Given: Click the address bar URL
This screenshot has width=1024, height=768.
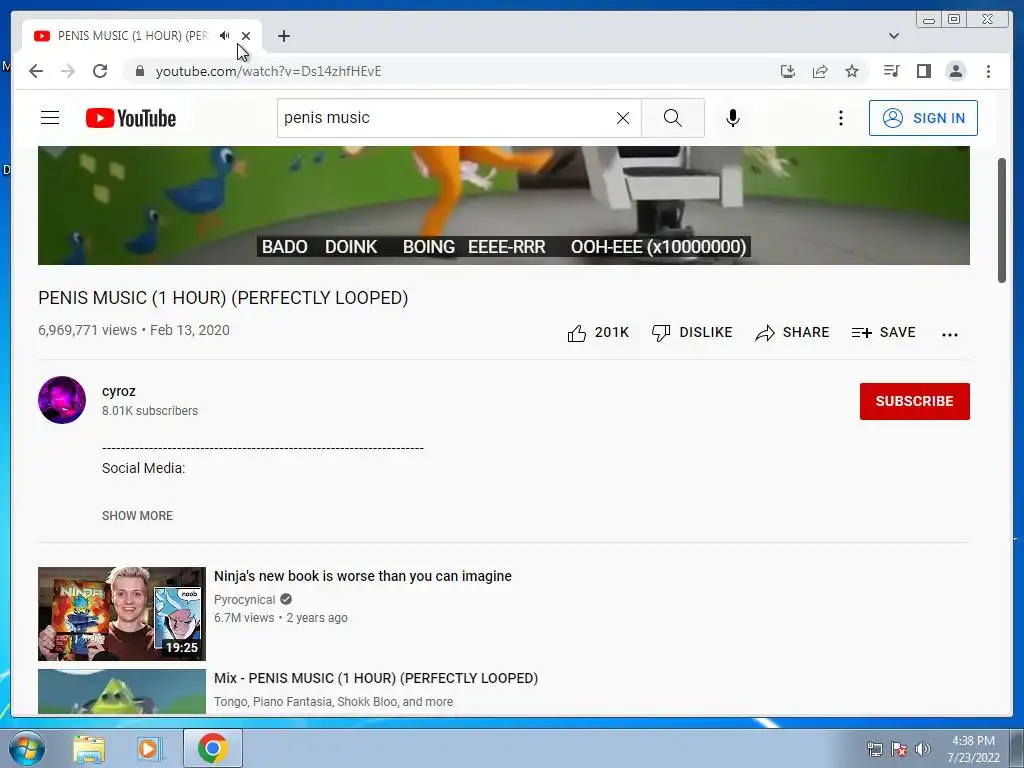Looking at the screenshot, I should point(268,71).
